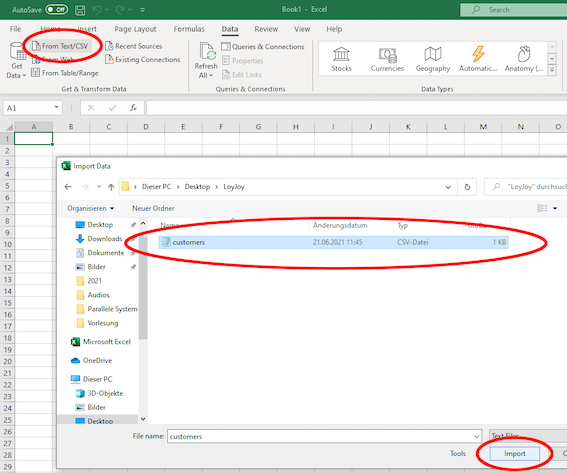
Task: Open Queries & Connections pane
Action: pyautogui.click(x=263, y=47)
